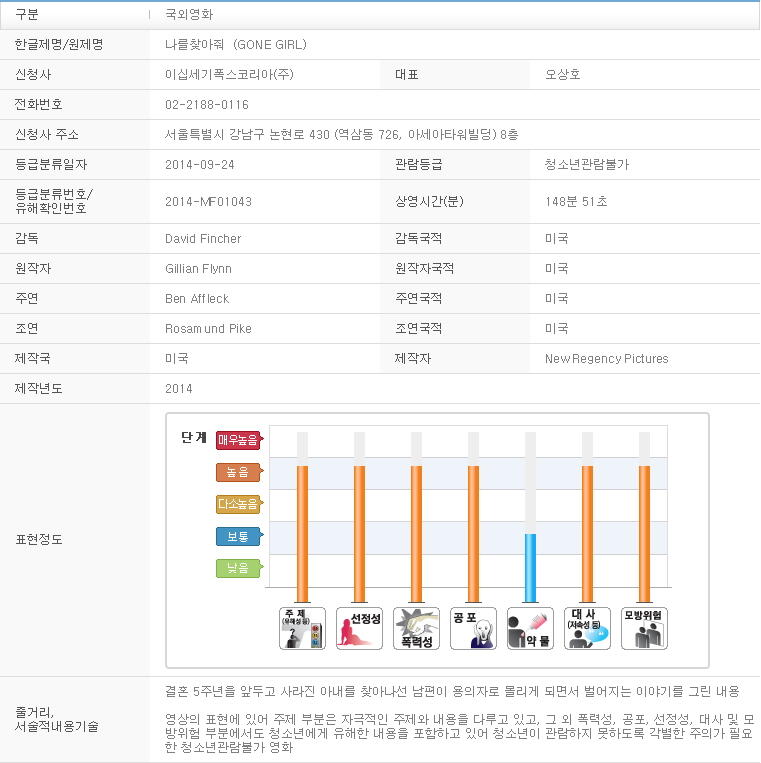This screenshot has height=763, width=761.
Task: Click the 한글제명/원제명 field label
Action: [59, 45]
